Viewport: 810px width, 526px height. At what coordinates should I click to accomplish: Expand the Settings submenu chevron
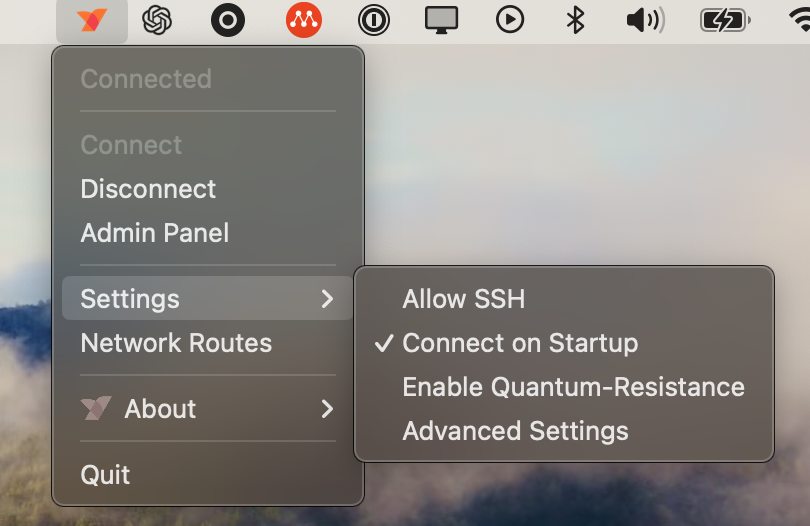(x=327, y=299)
